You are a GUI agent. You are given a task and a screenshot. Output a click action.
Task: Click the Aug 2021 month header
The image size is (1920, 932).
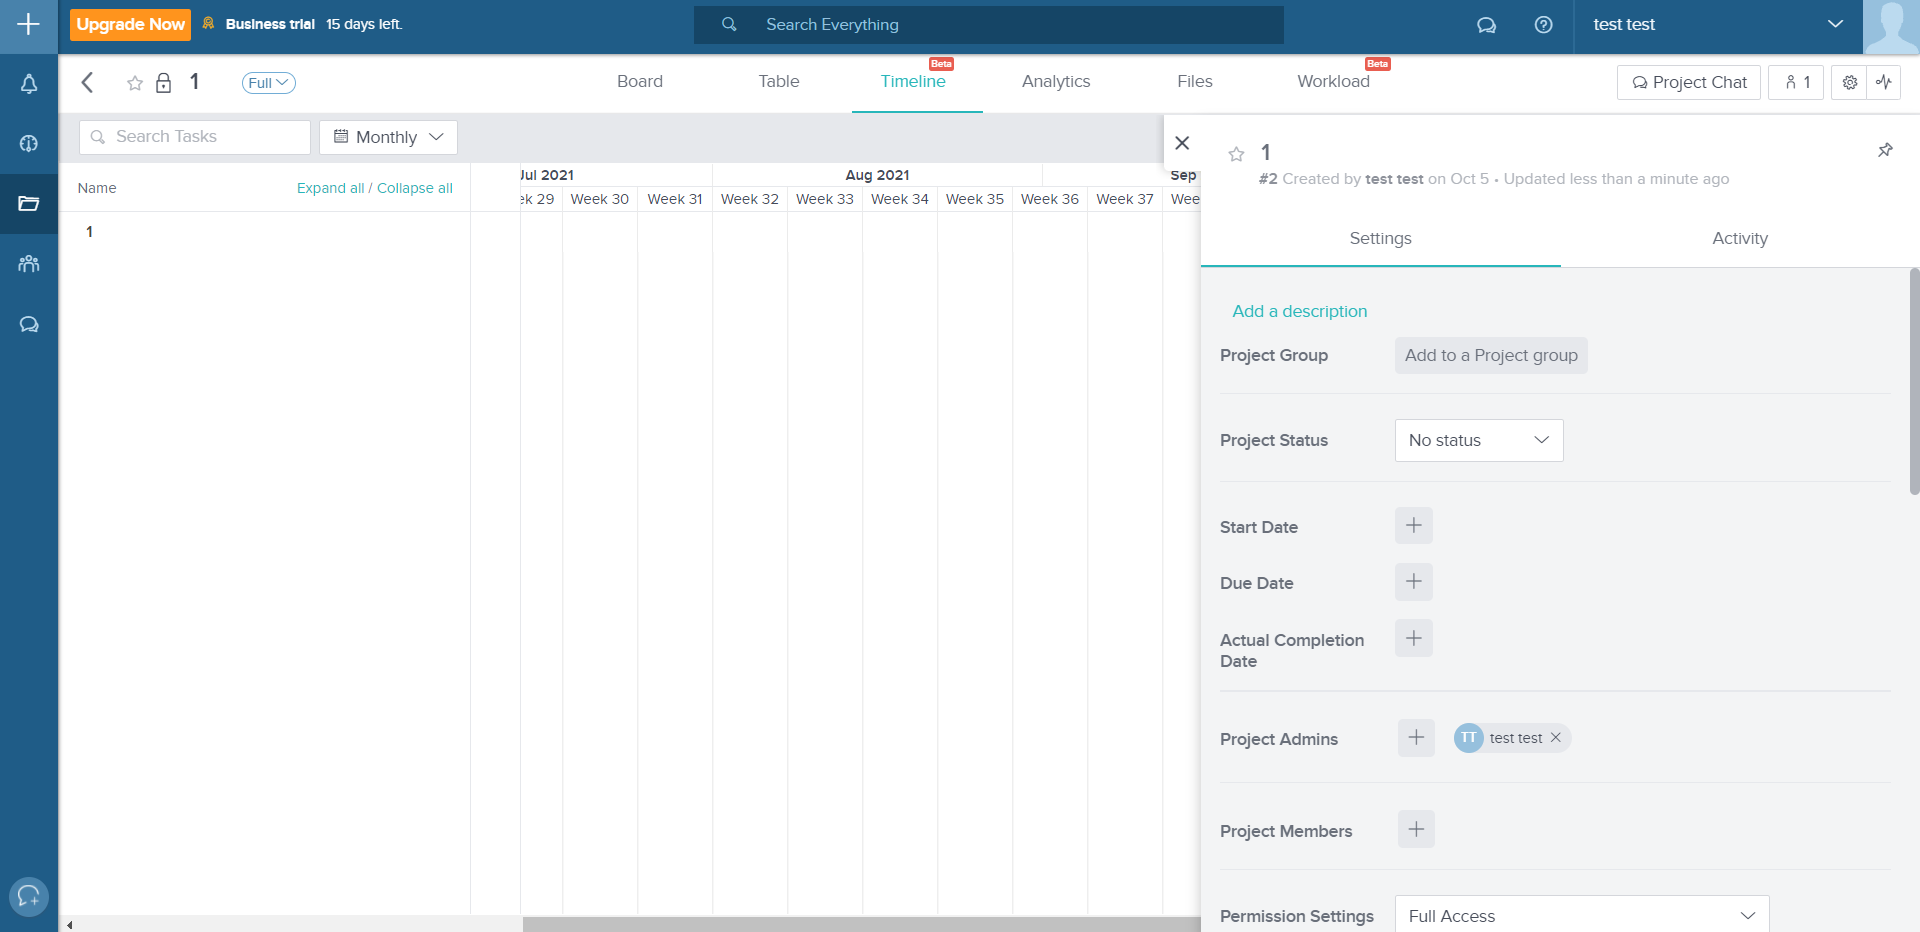click(x=878, y=175)
